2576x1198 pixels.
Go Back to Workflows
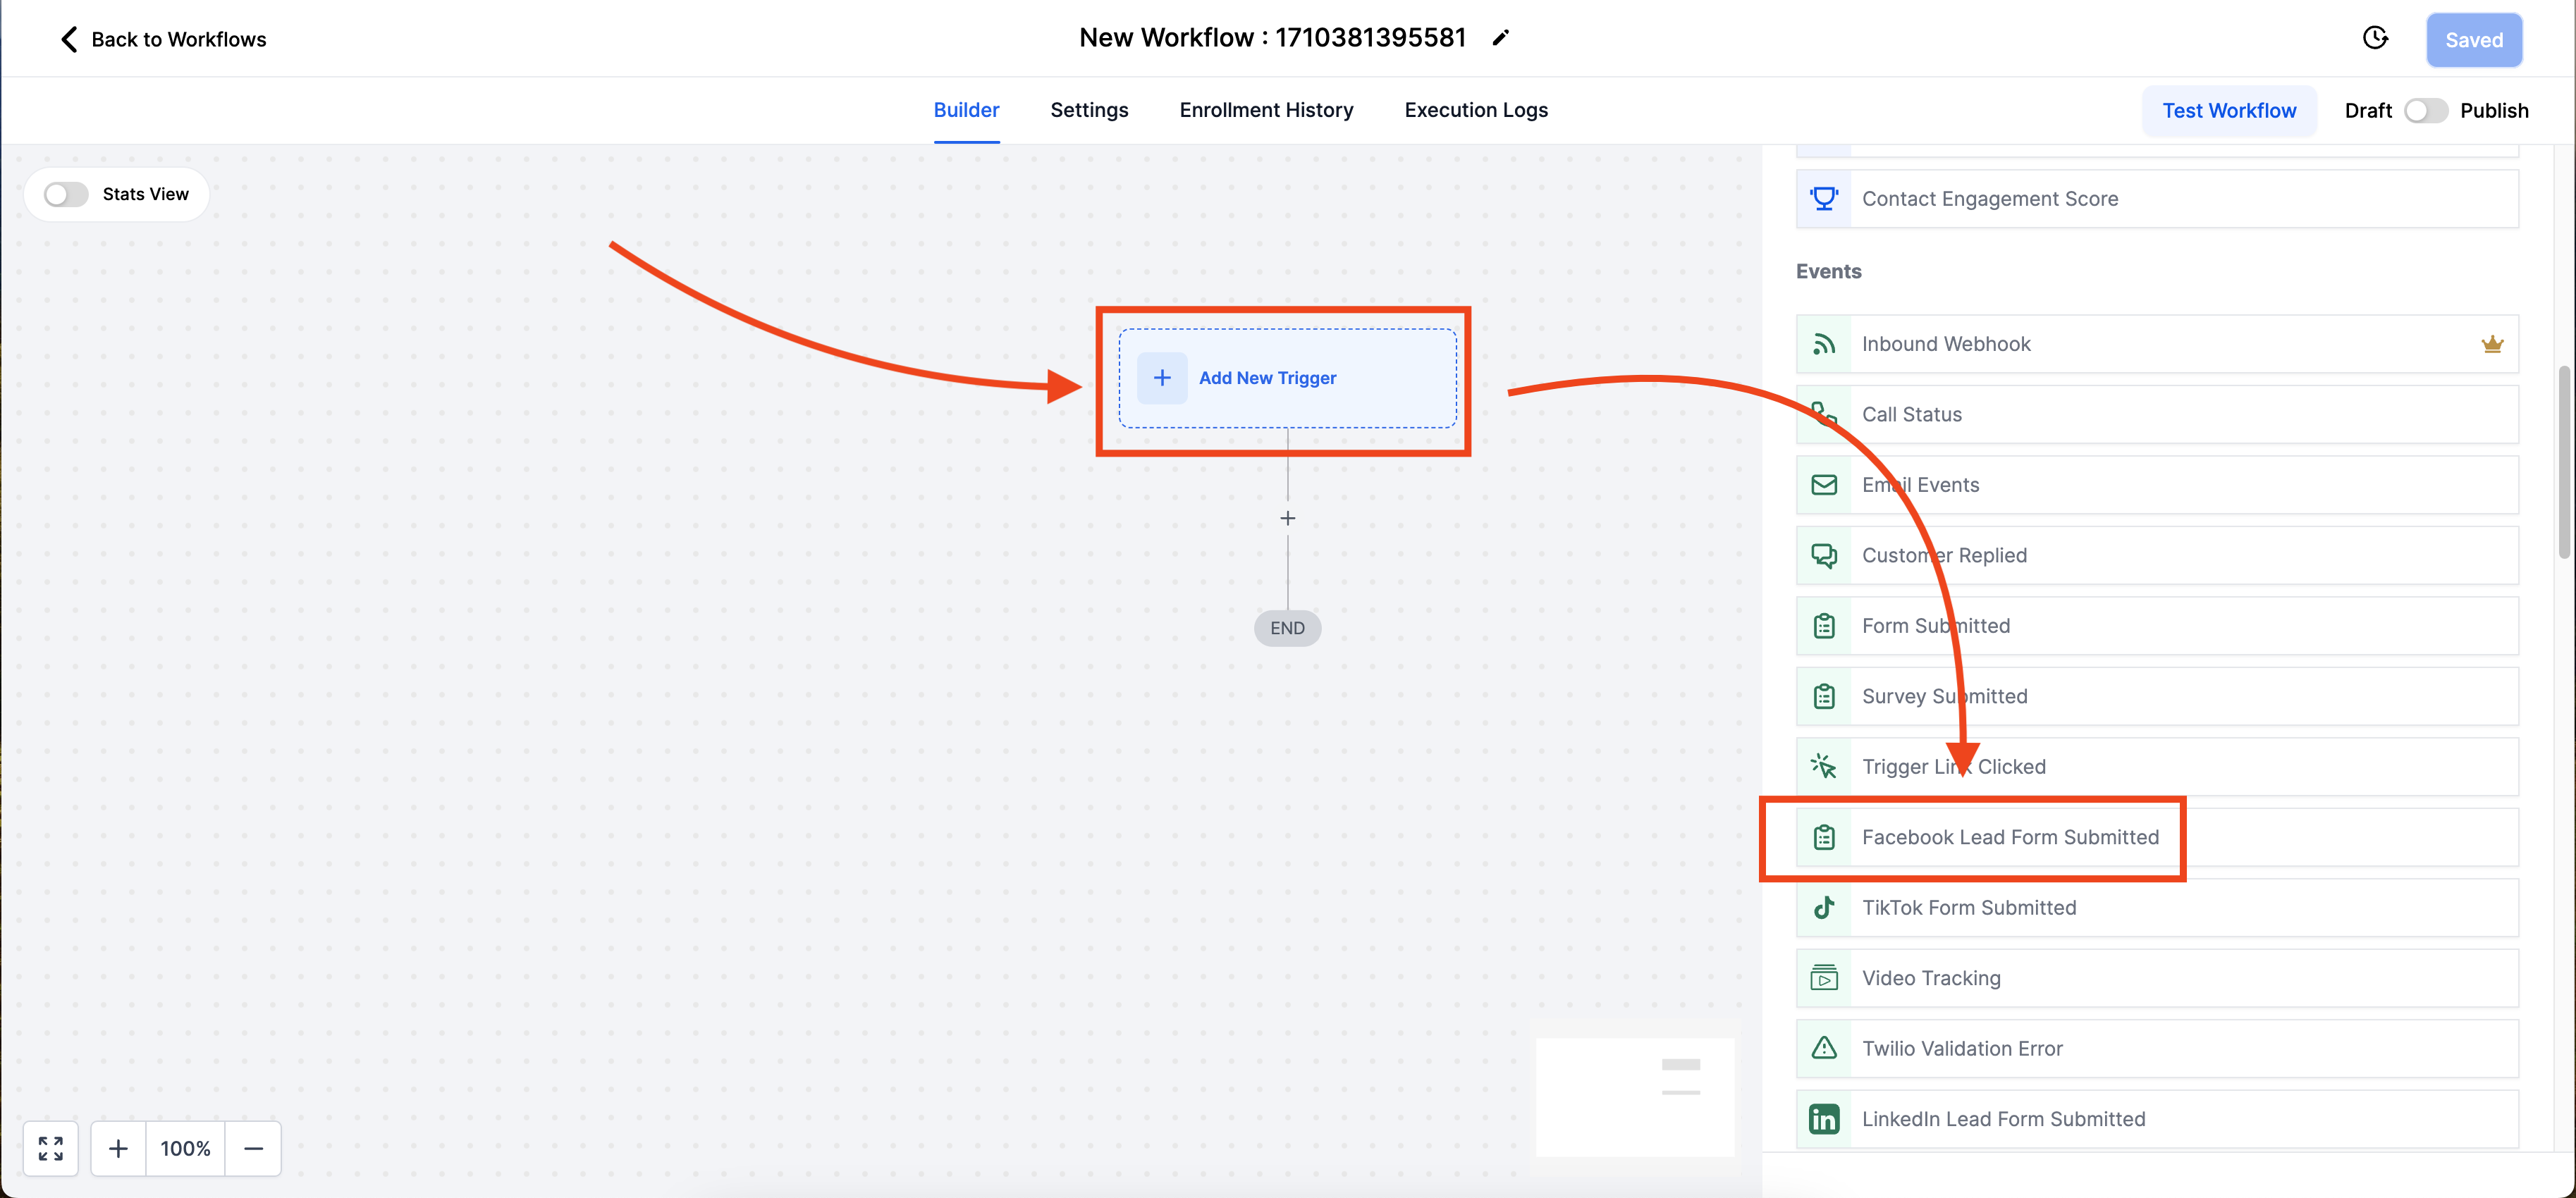[164, 39]
